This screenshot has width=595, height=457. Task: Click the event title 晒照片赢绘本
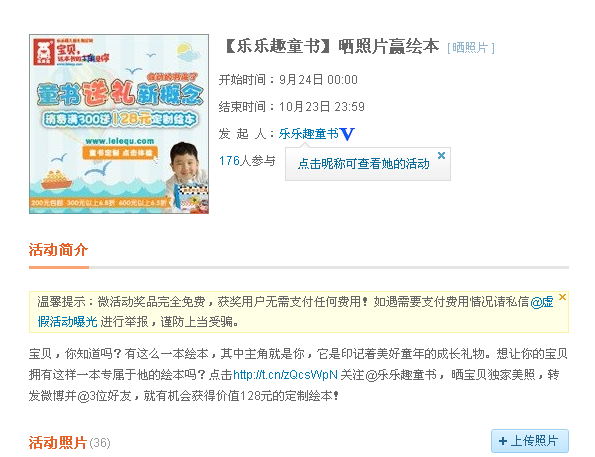pyautogui.click(x=388, y=46)
